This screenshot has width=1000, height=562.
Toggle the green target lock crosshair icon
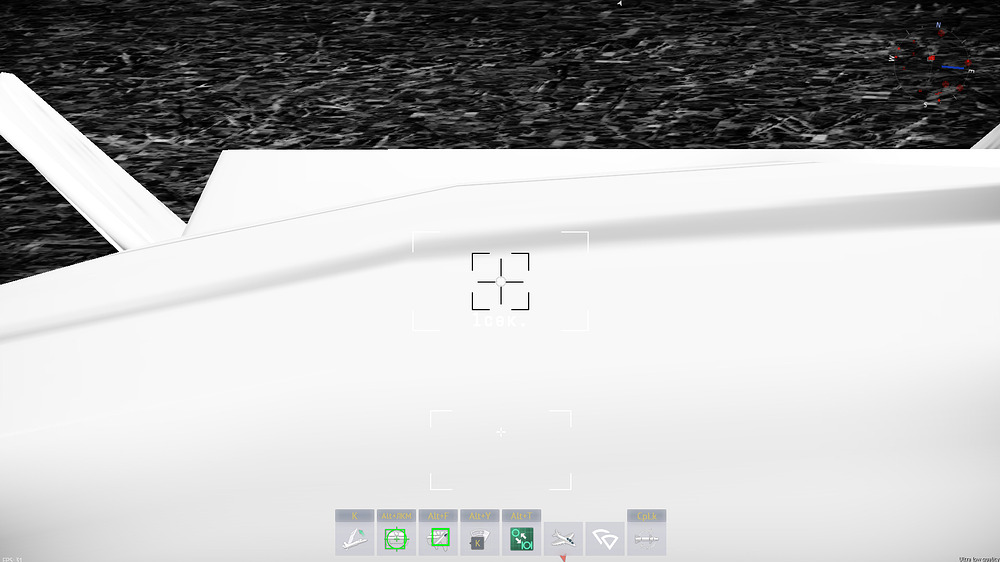pyautogui.click(x=396, y=538)
